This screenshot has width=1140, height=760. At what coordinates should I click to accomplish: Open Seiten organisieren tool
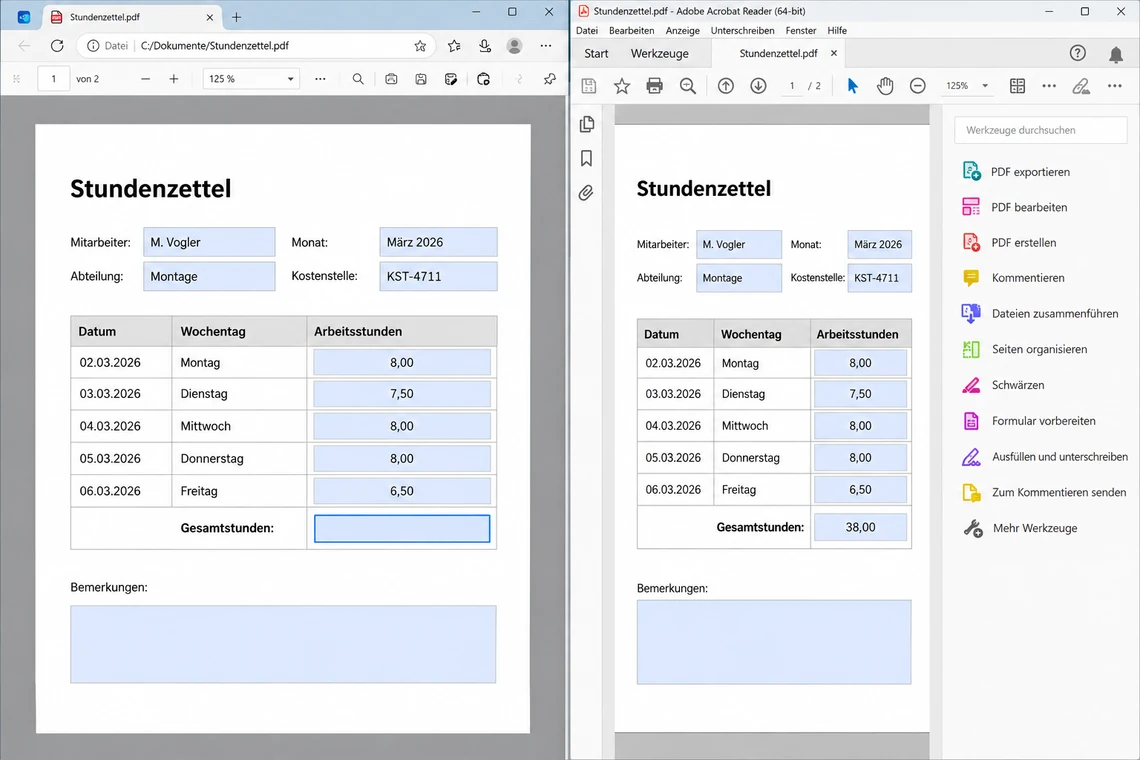1024,349
